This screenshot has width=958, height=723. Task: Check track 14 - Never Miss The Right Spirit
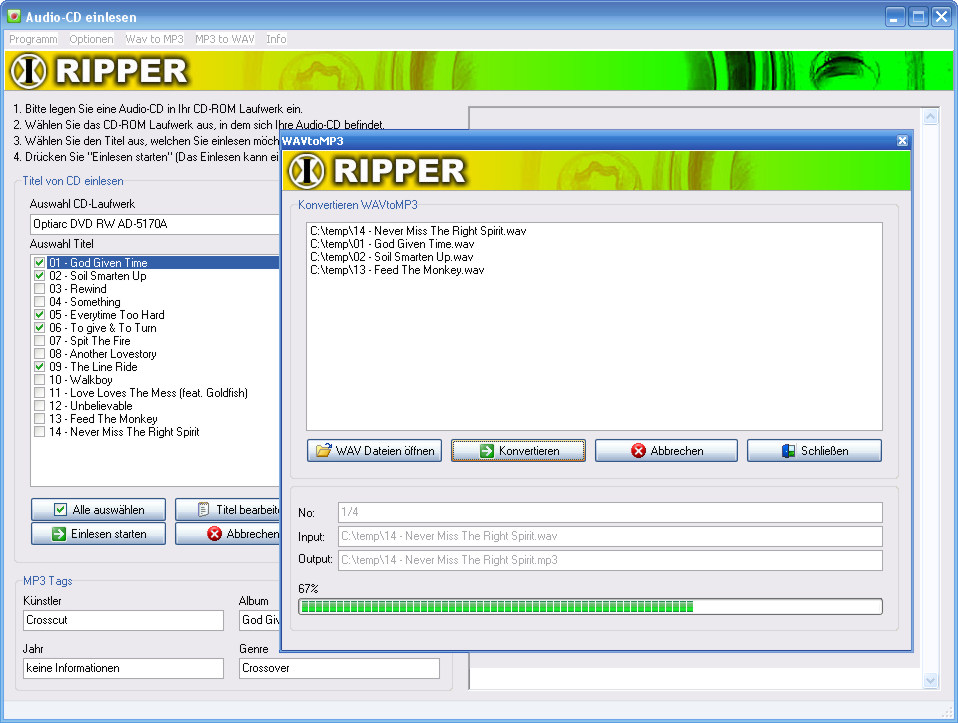(39, 431)
